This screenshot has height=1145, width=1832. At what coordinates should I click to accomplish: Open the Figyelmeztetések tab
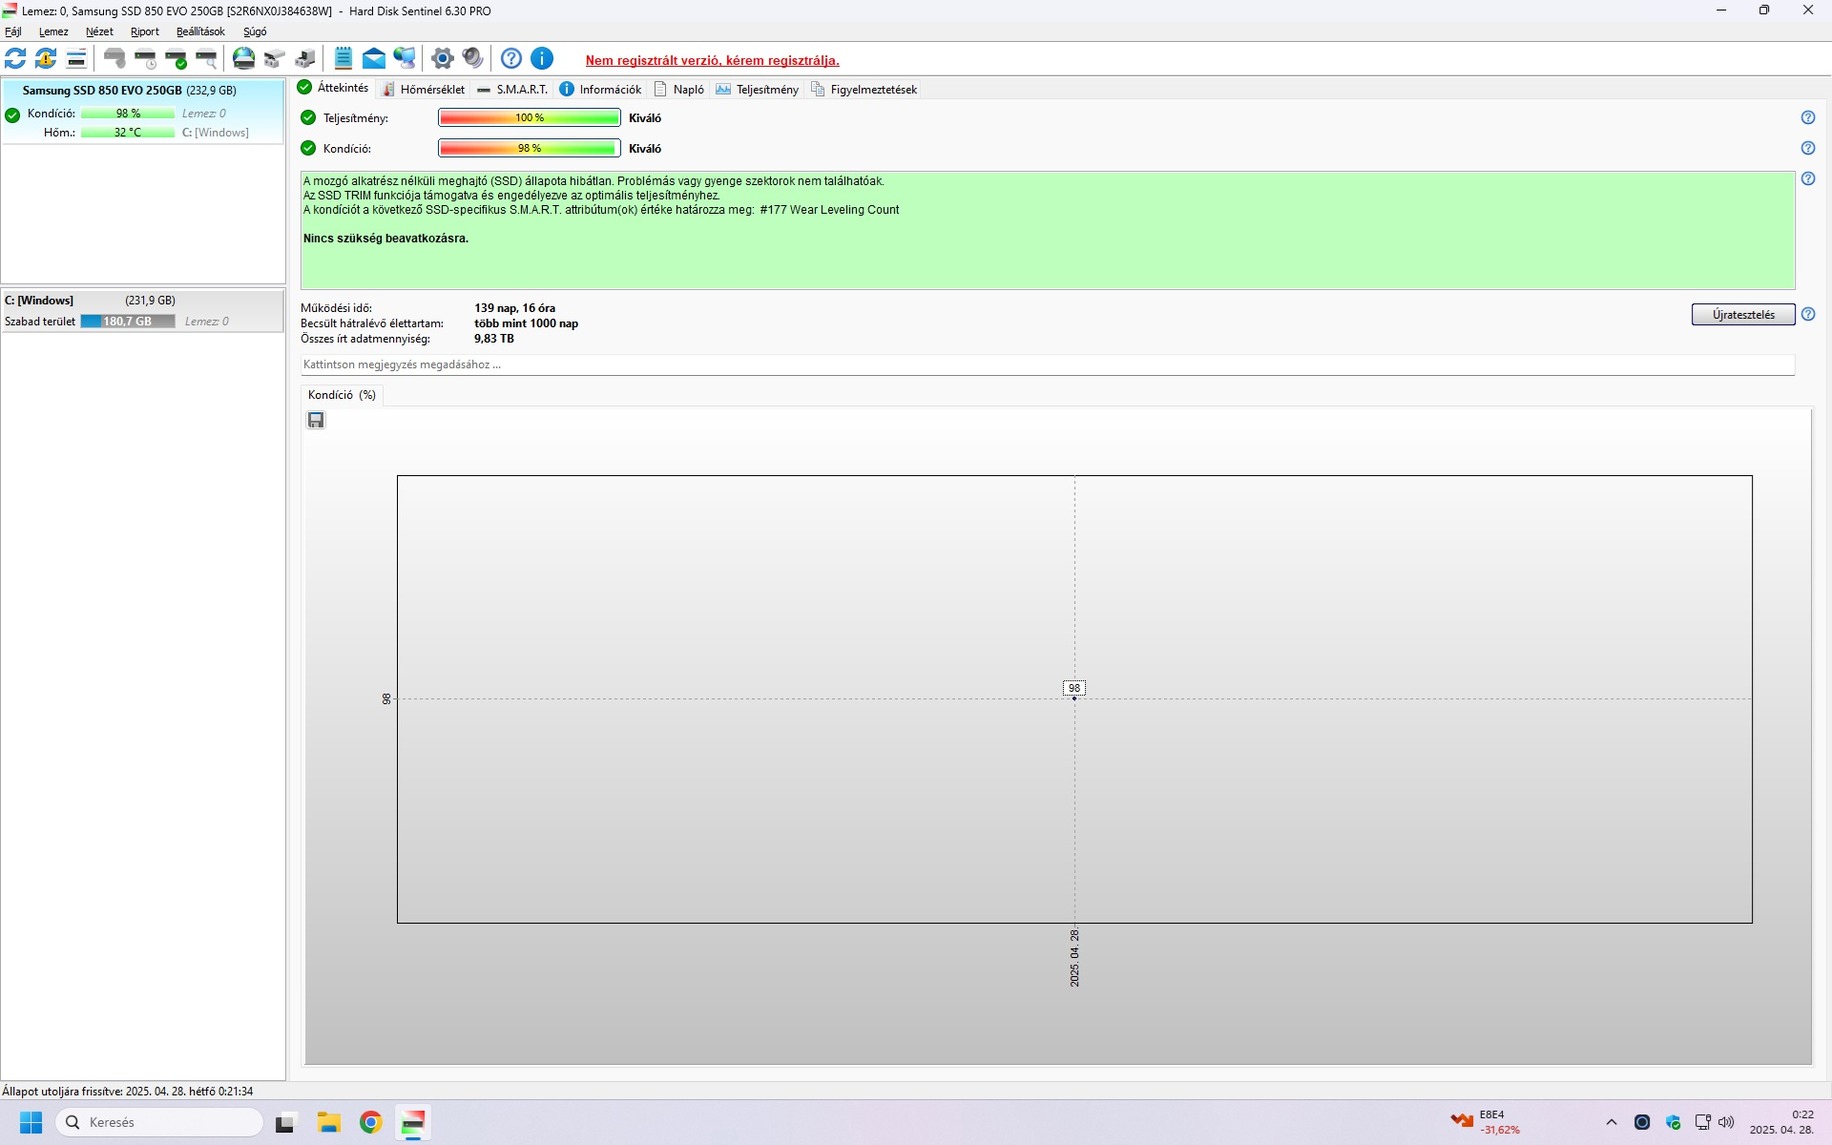(x=864, y=89)
